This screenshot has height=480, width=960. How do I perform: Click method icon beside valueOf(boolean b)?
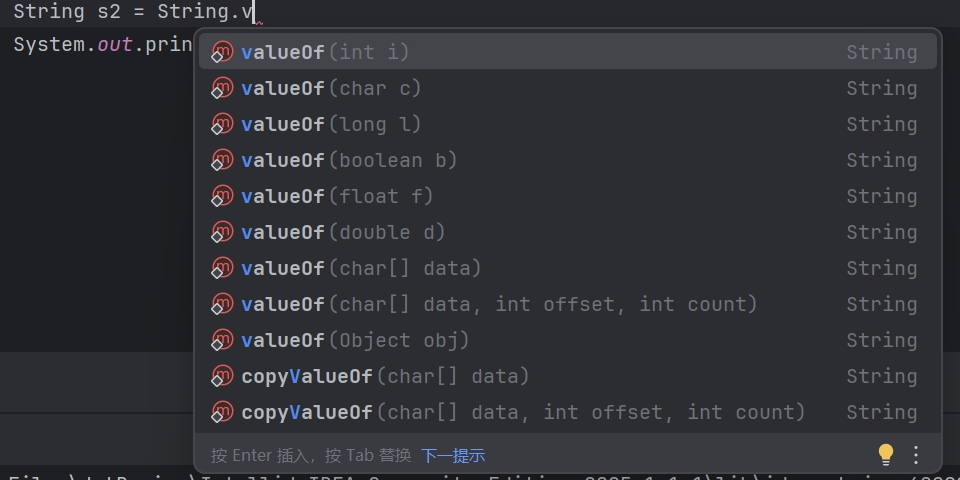pos(222,160)
